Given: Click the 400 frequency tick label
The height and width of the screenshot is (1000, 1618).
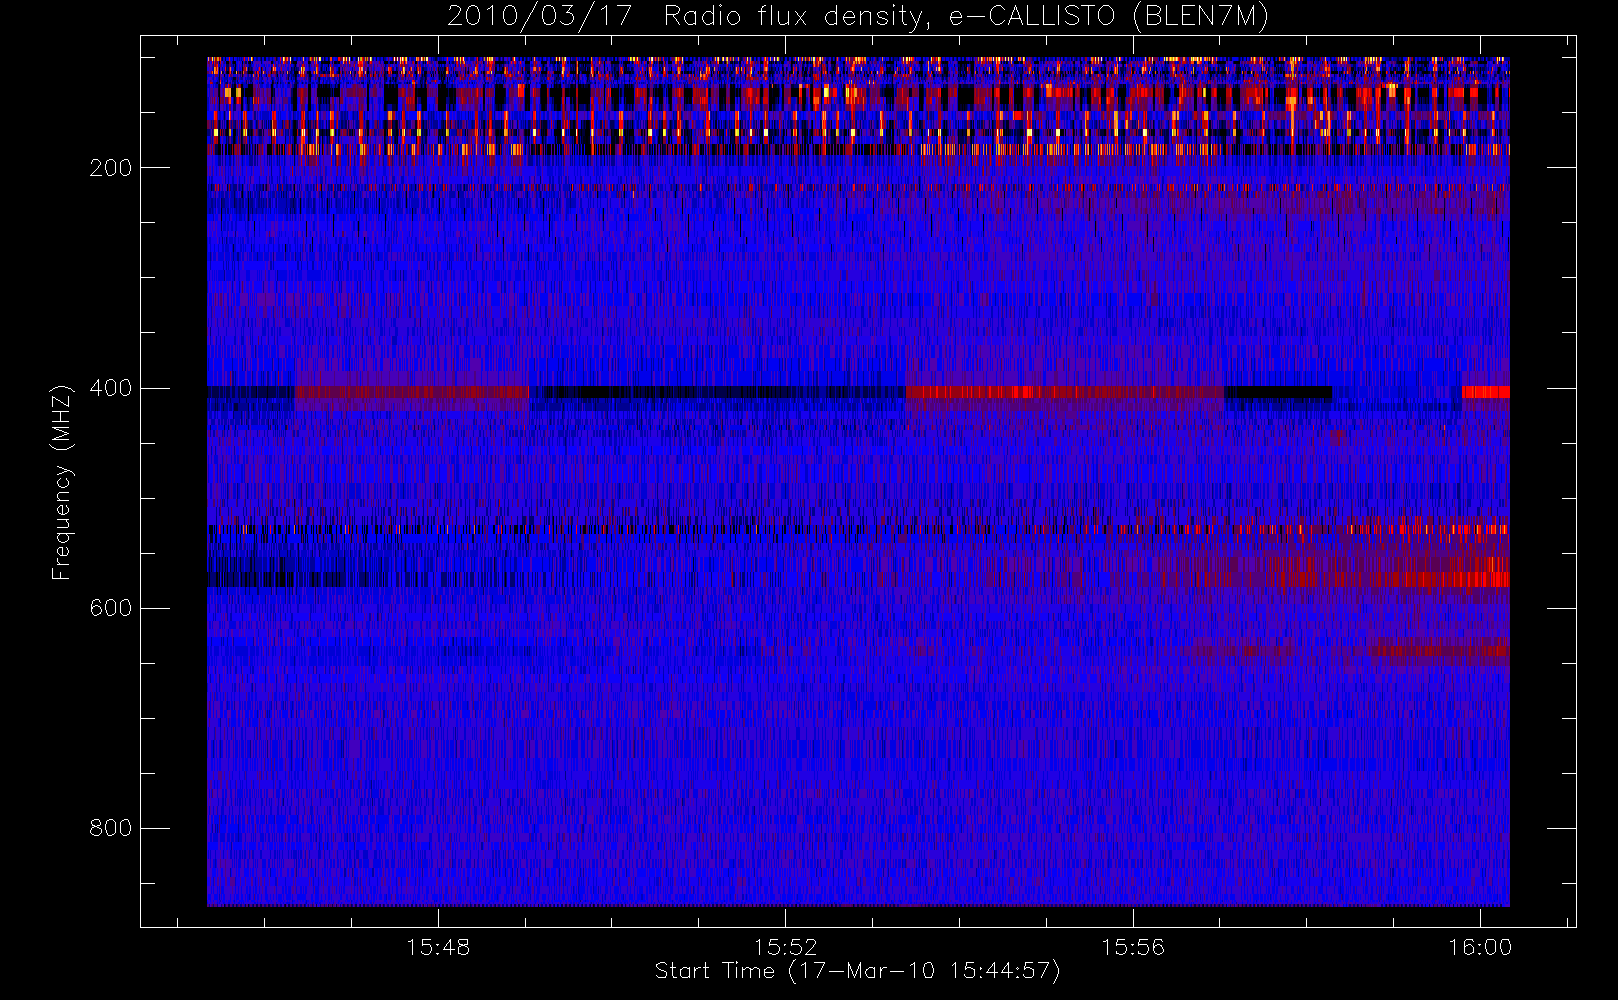Looking at the screenshot, I should click(x=111, y=388).
